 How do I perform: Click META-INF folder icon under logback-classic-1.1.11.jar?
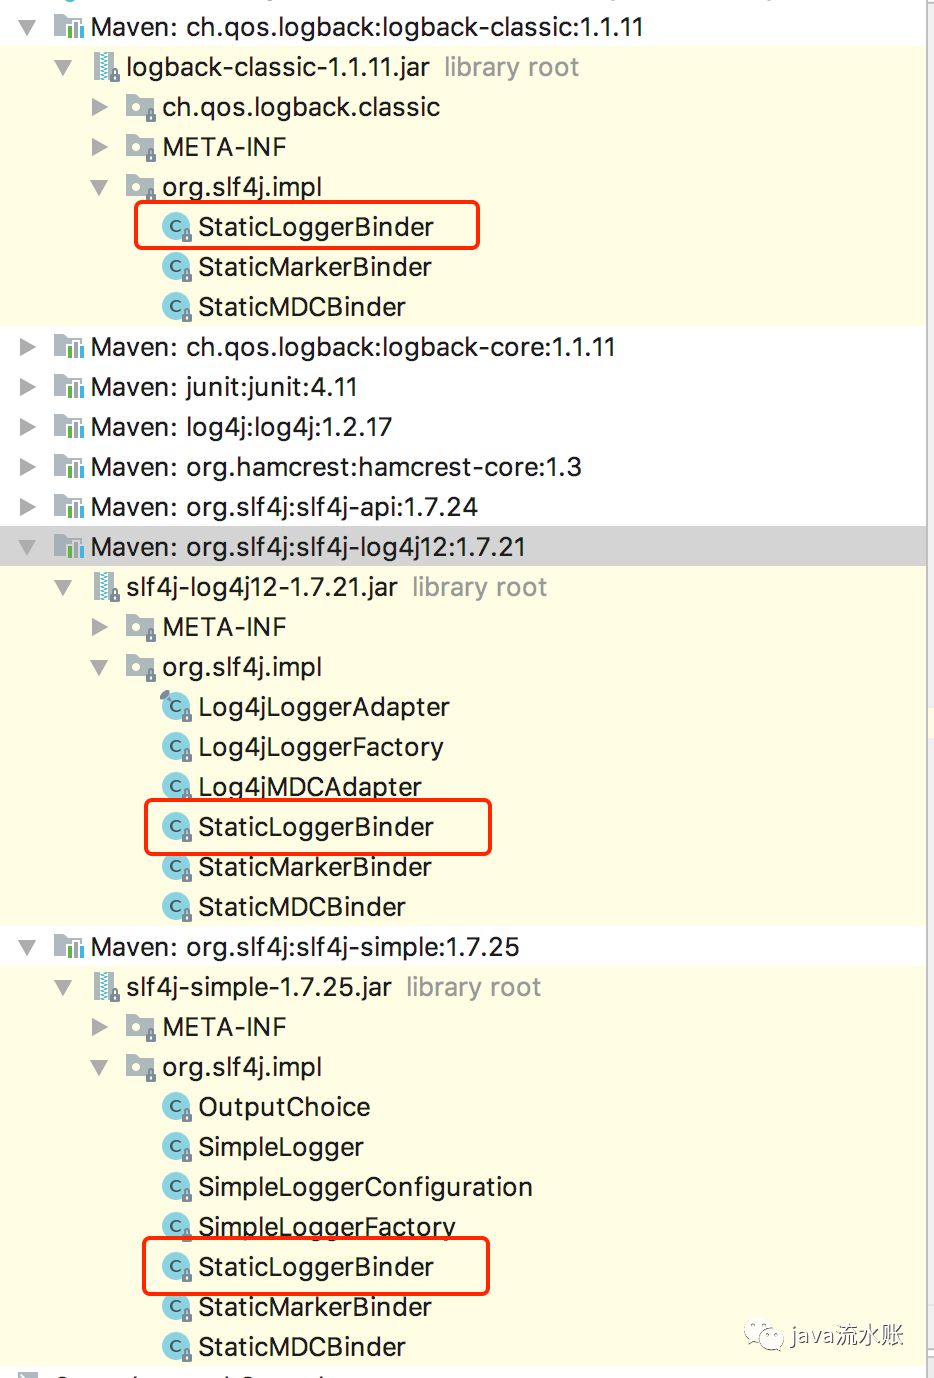pyautogui.click(x=140, y=147)
